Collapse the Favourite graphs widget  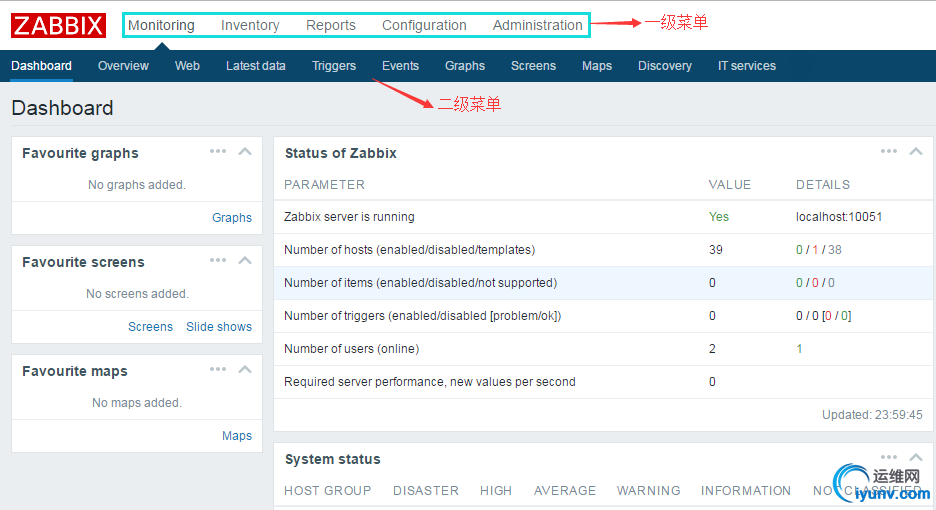tap(245, 151)
